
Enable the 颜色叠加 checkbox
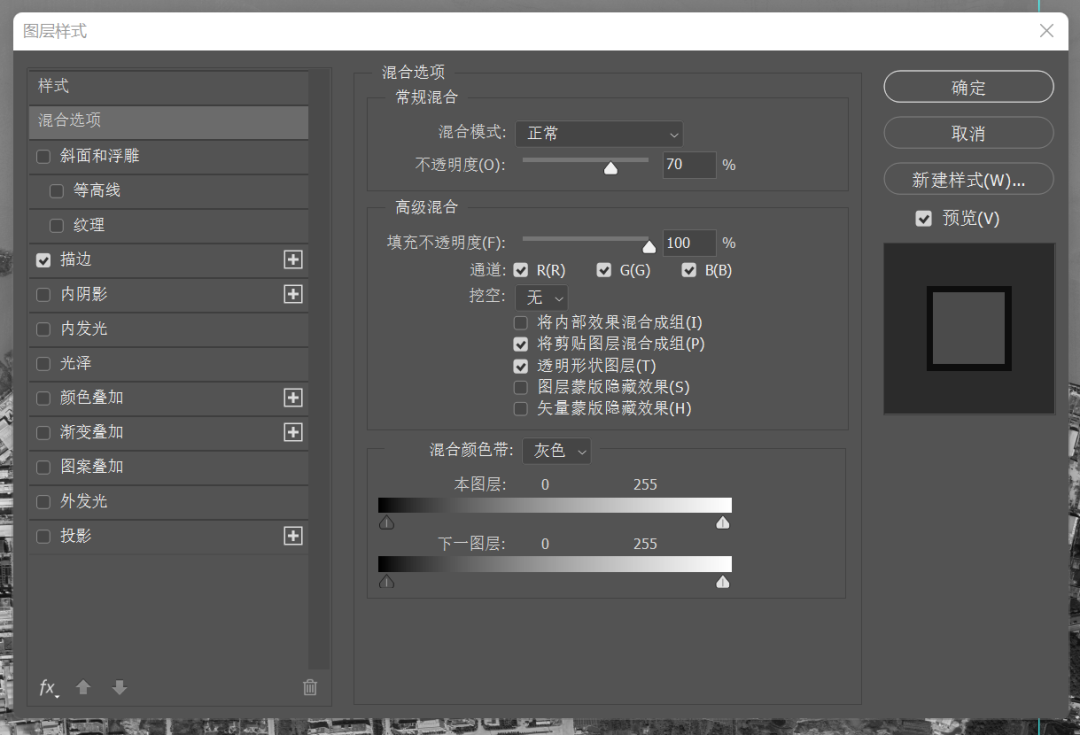pyautogui.click(x=43, y=398)
